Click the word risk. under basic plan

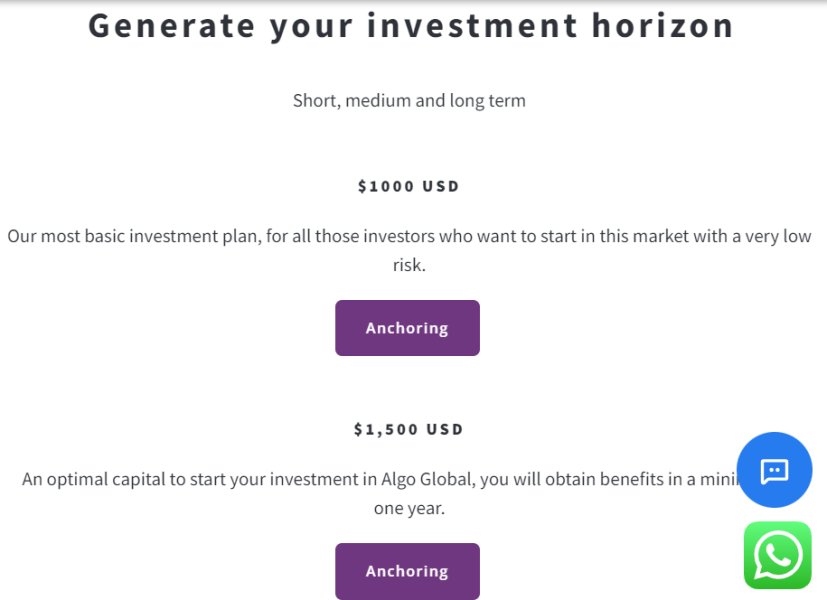click(x=409, y=265)
